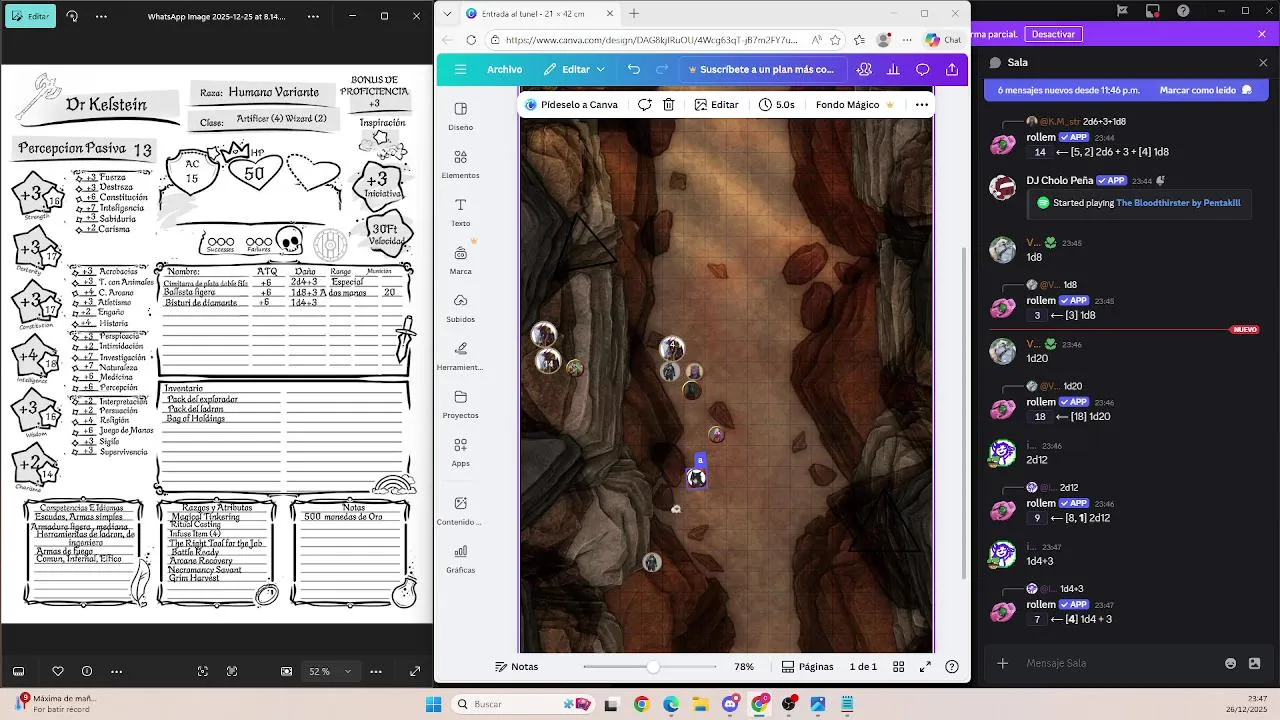Click Marcar como leído in Discord
Image resolution: width=1280 pixels, height=720 pixels.
tap(1205, 89)
